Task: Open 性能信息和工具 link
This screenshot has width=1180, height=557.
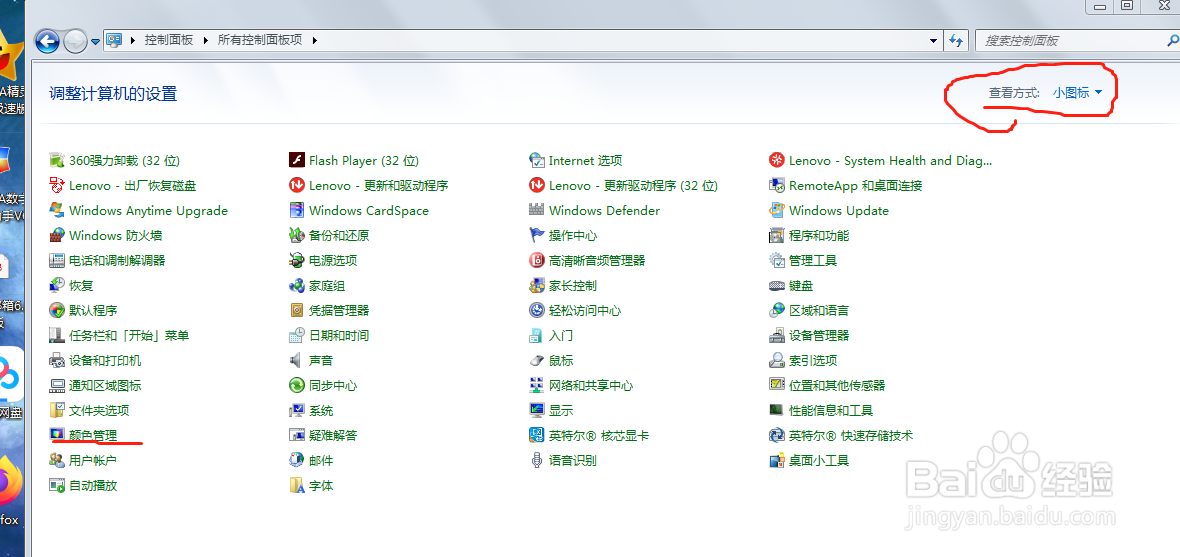Action: coord(831,410)
